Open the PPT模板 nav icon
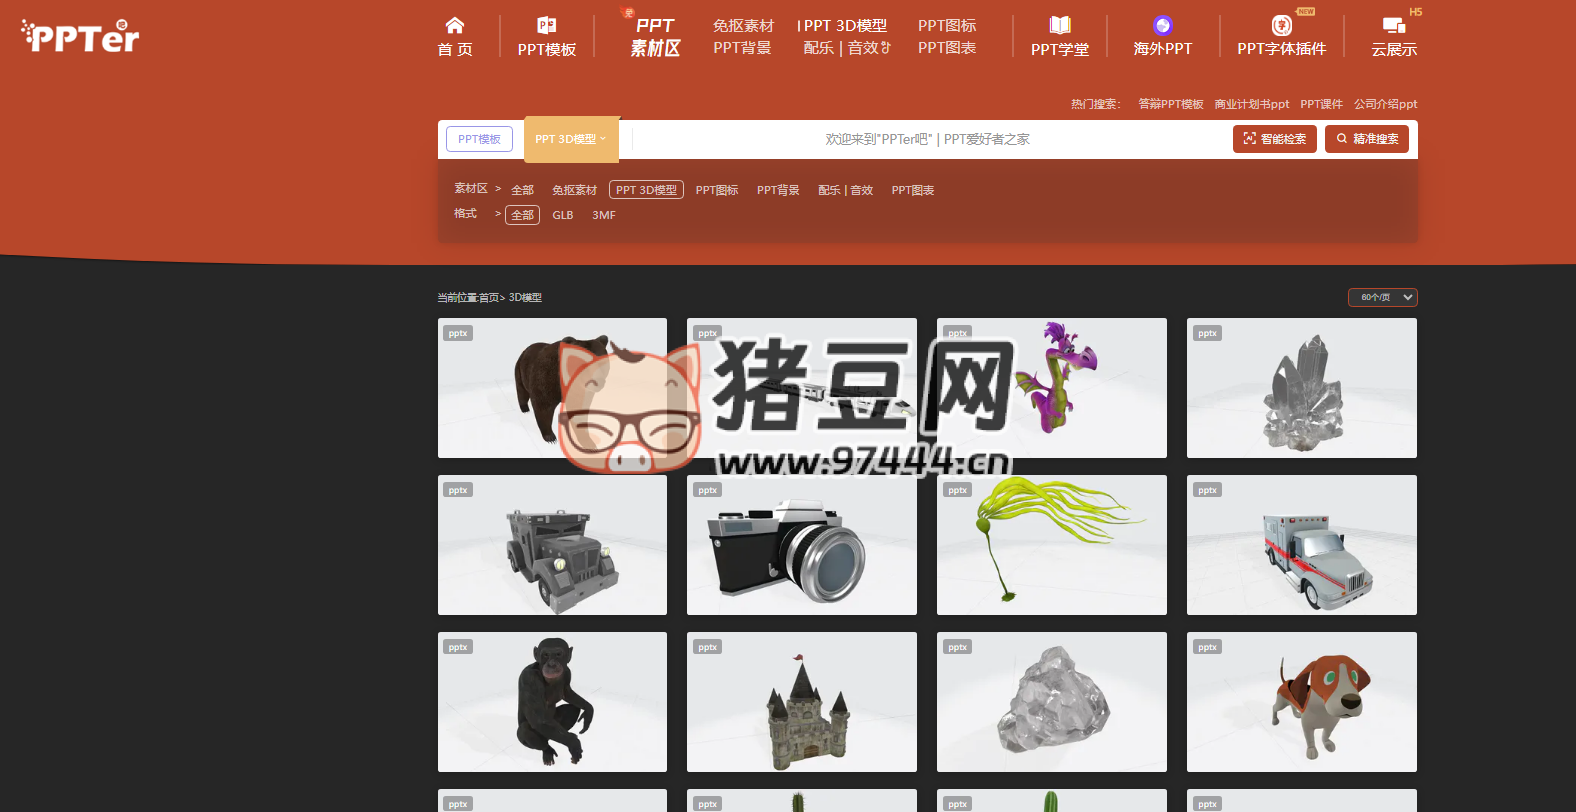1576x812 pixels. 547,25
